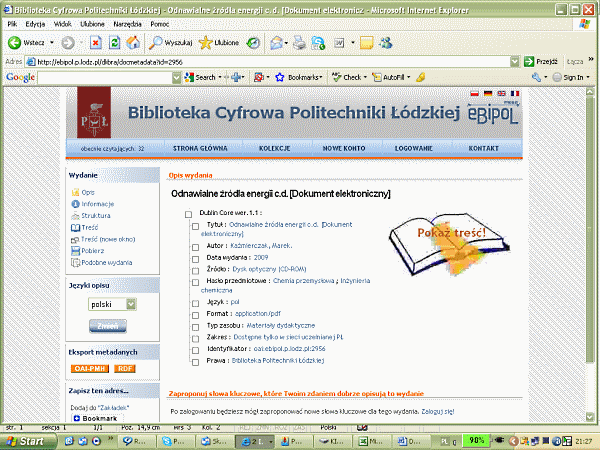This screenshot has height=450, width=600.
Task: Open Podobne wydania link
Action: click(106, 262)
